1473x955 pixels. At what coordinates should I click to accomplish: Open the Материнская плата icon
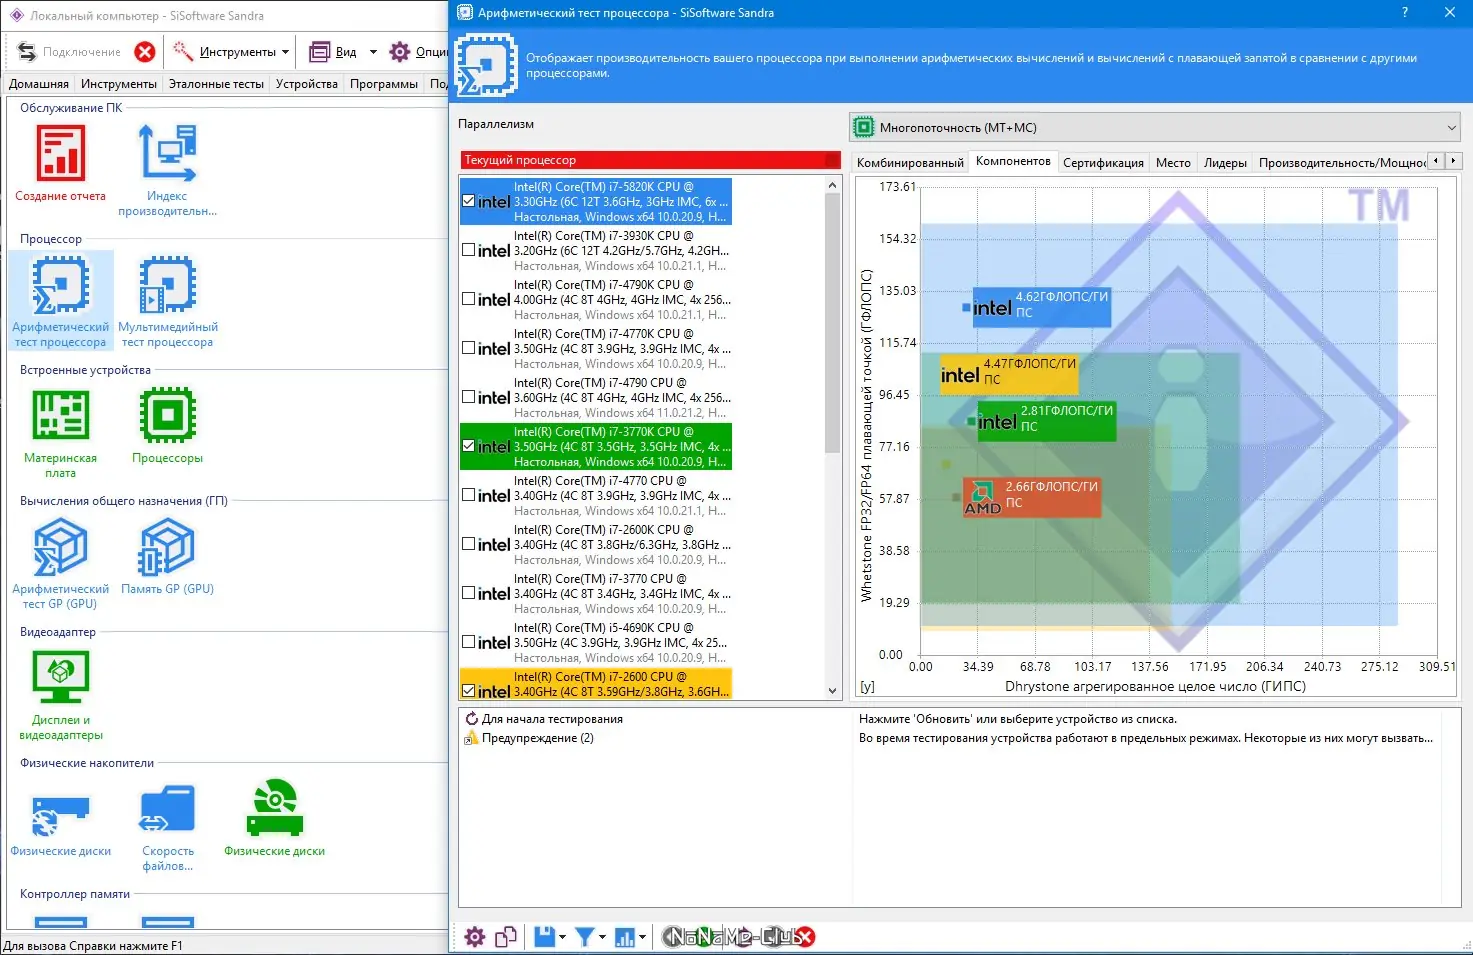pyautogui.click(x=61, y=415)
